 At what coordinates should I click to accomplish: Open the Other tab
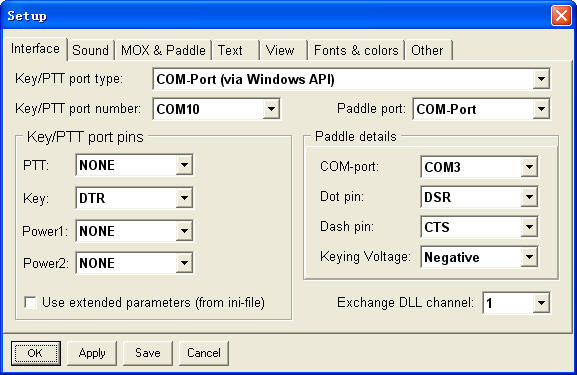point(427,50)
